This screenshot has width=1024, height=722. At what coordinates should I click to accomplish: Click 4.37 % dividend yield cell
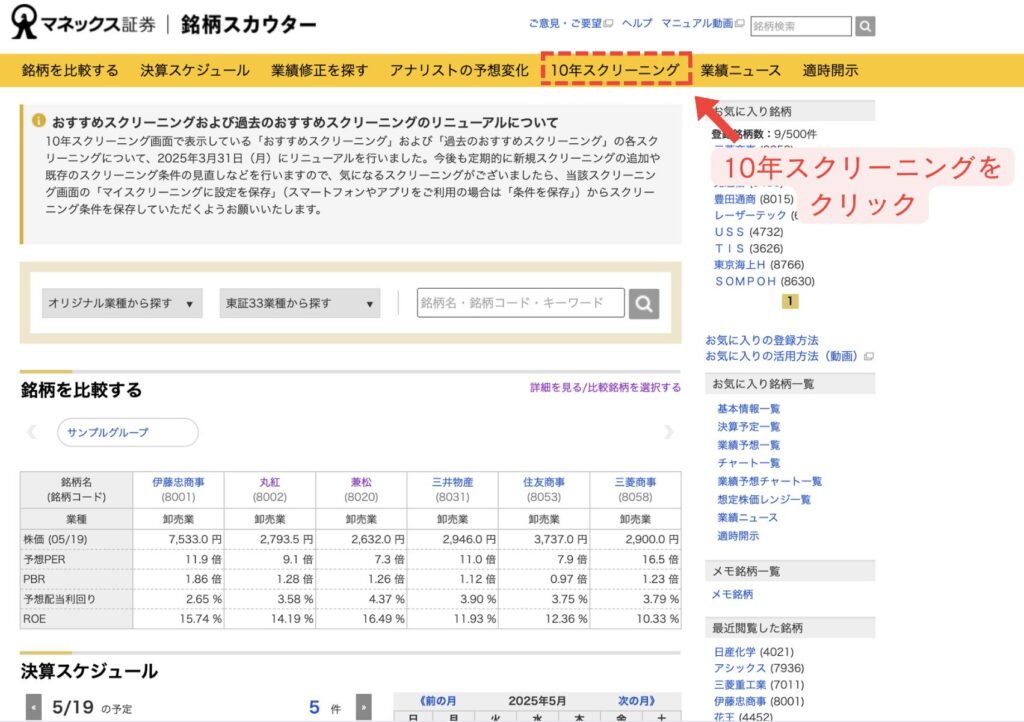361,599
